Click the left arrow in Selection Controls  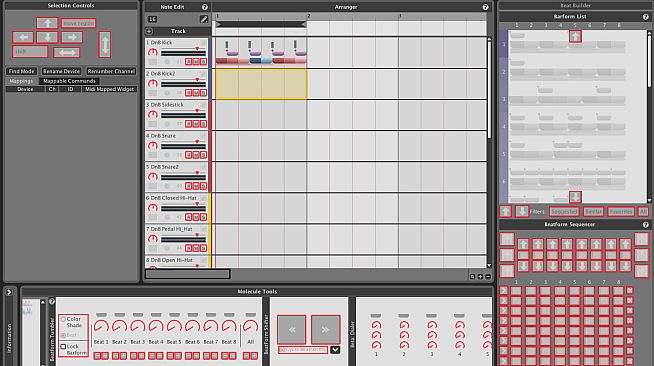click(23, 37)
